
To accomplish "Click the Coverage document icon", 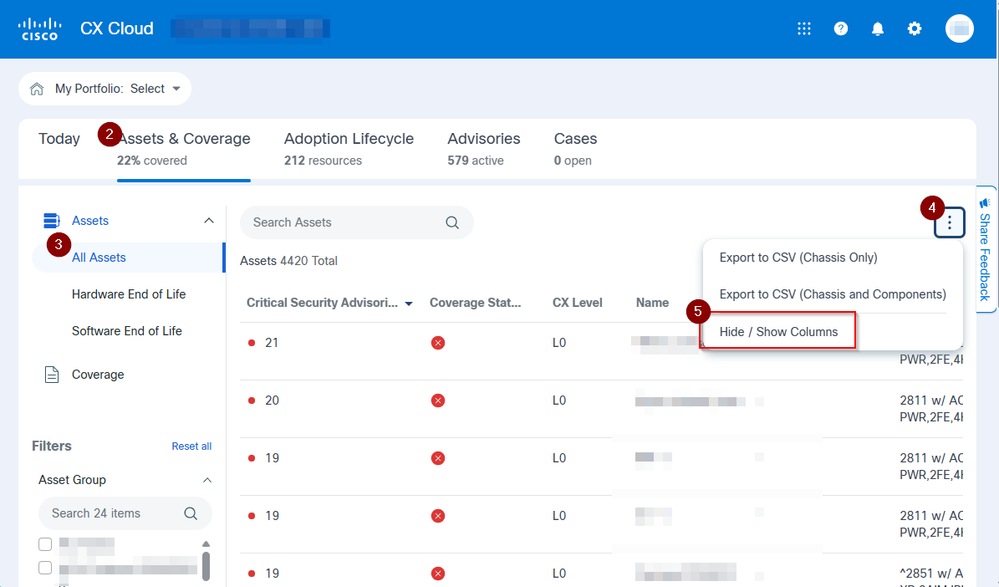I will 52,375.
